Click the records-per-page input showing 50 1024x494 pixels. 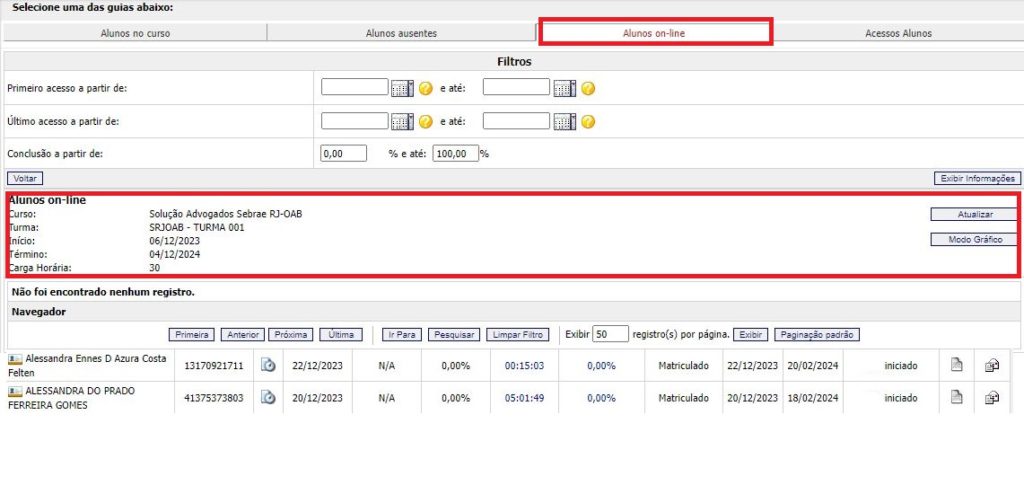tap(610, 334)
